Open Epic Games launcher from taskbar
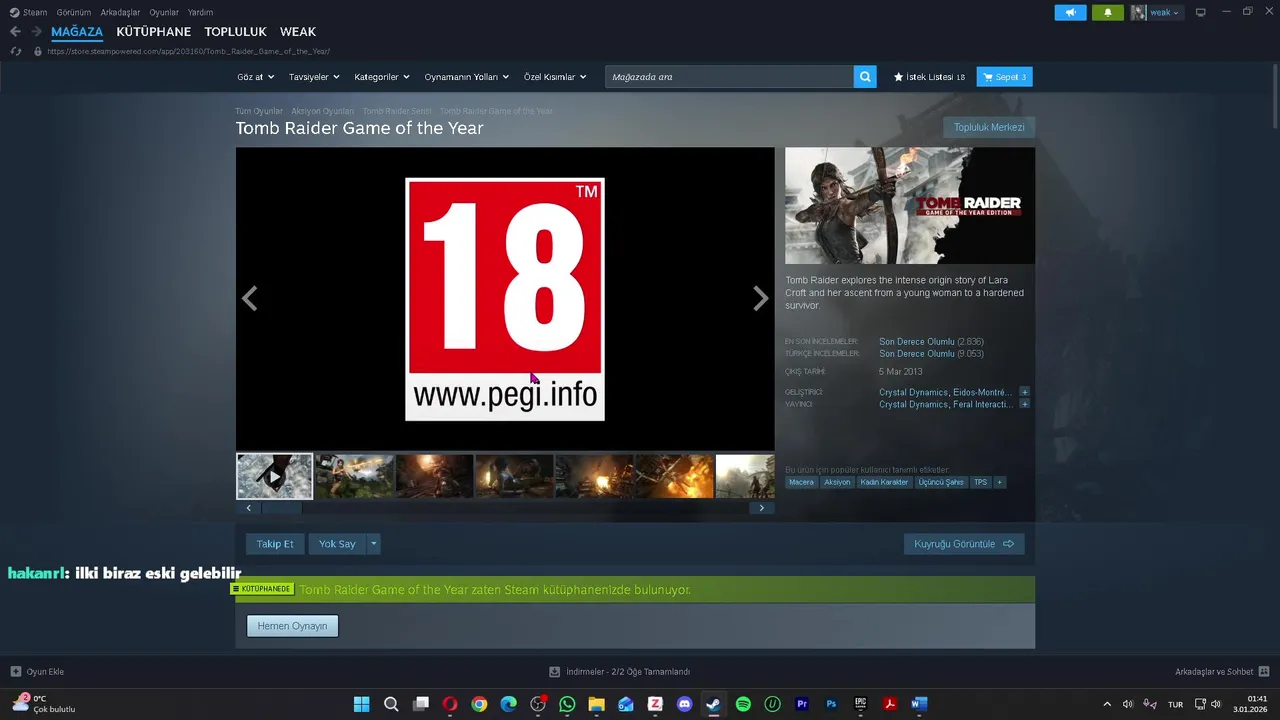1280x720 pixels. 860,704
